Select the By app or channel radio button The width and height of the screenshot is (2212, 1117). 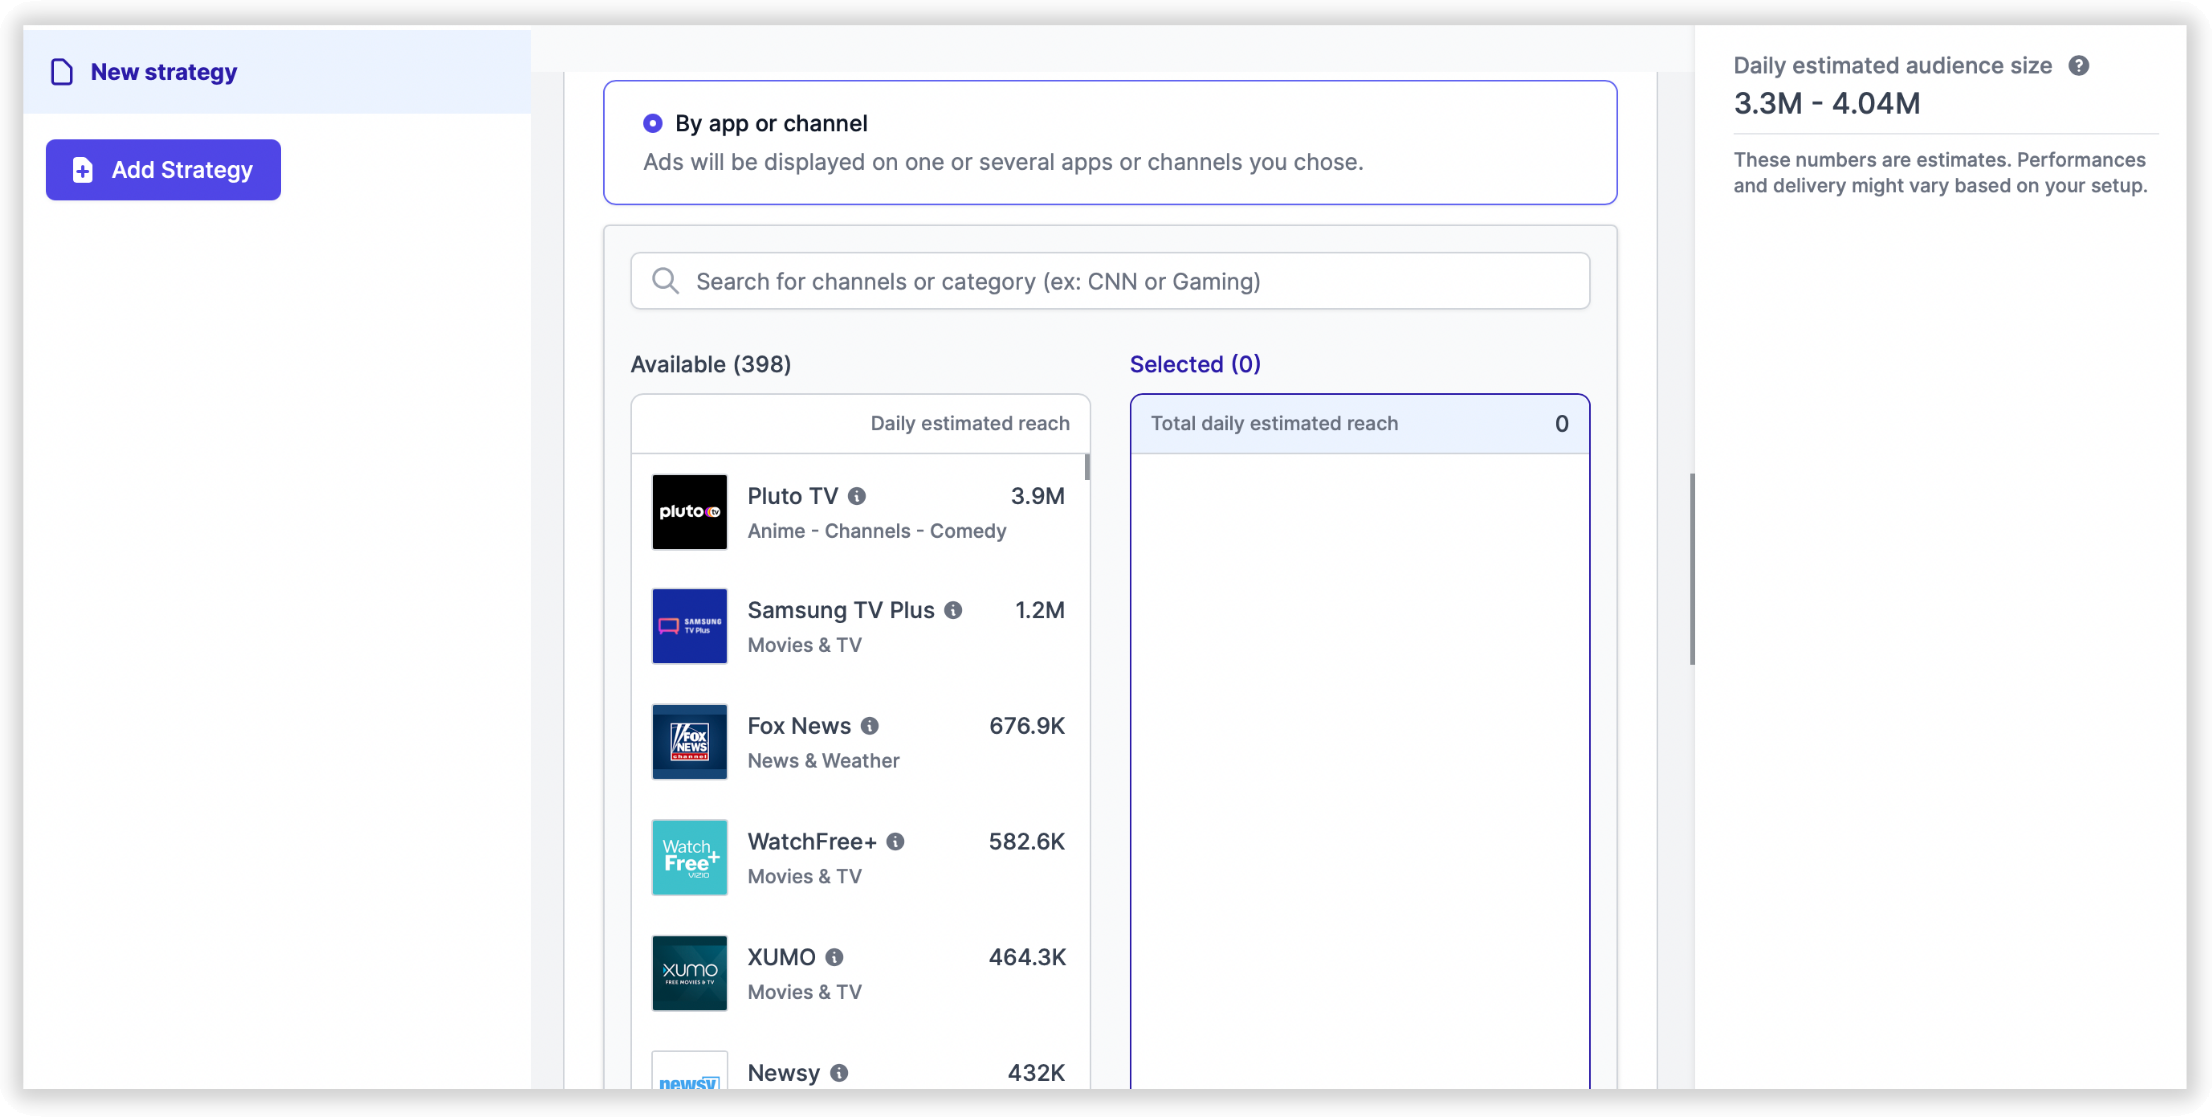point(652,123)
